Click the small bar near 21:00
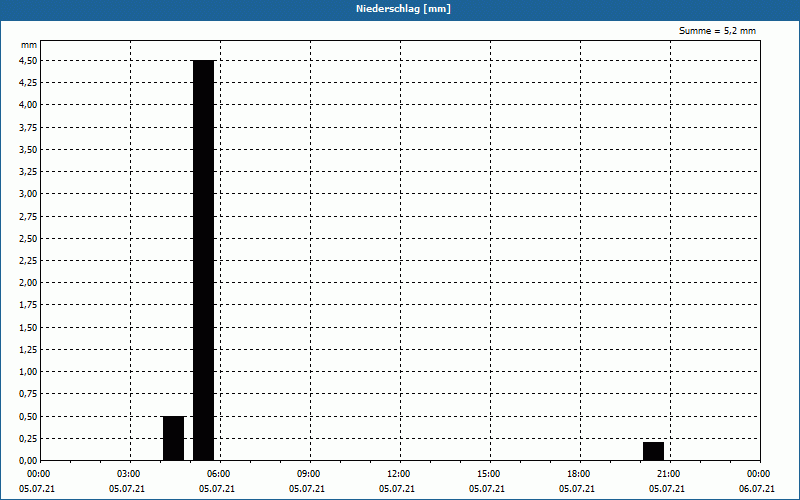 (x=654, y=451)
